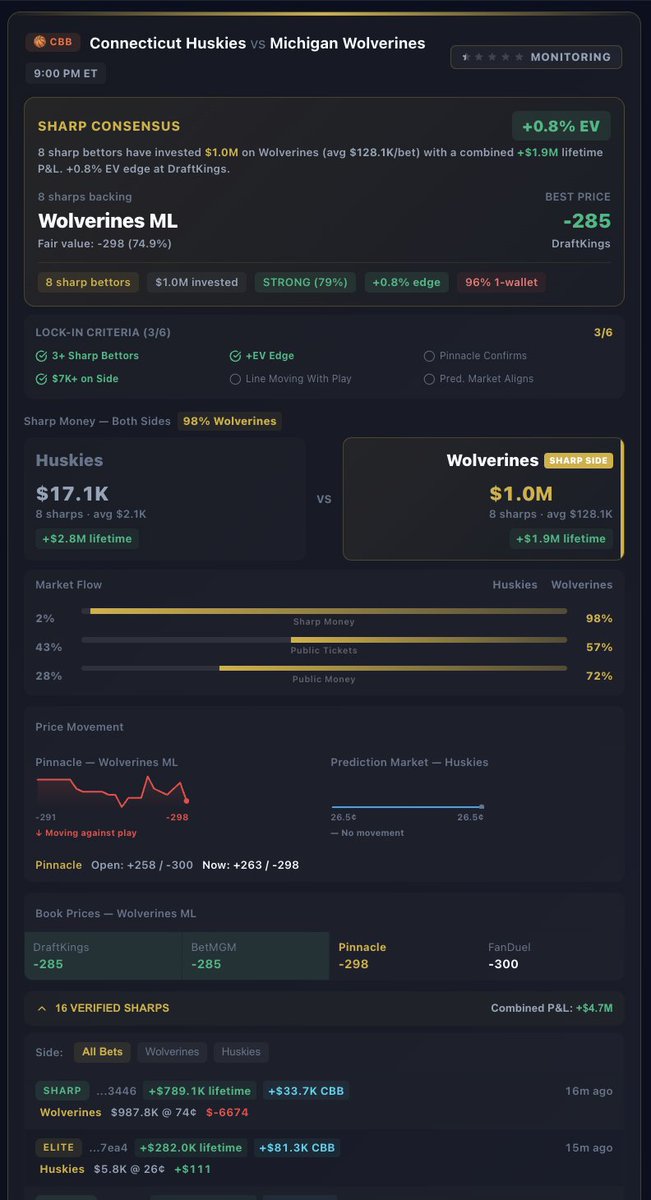Click the SHARP badge on wallet 3446
The height and width of the screenshot is (1200, 651).
point(62,1091)
